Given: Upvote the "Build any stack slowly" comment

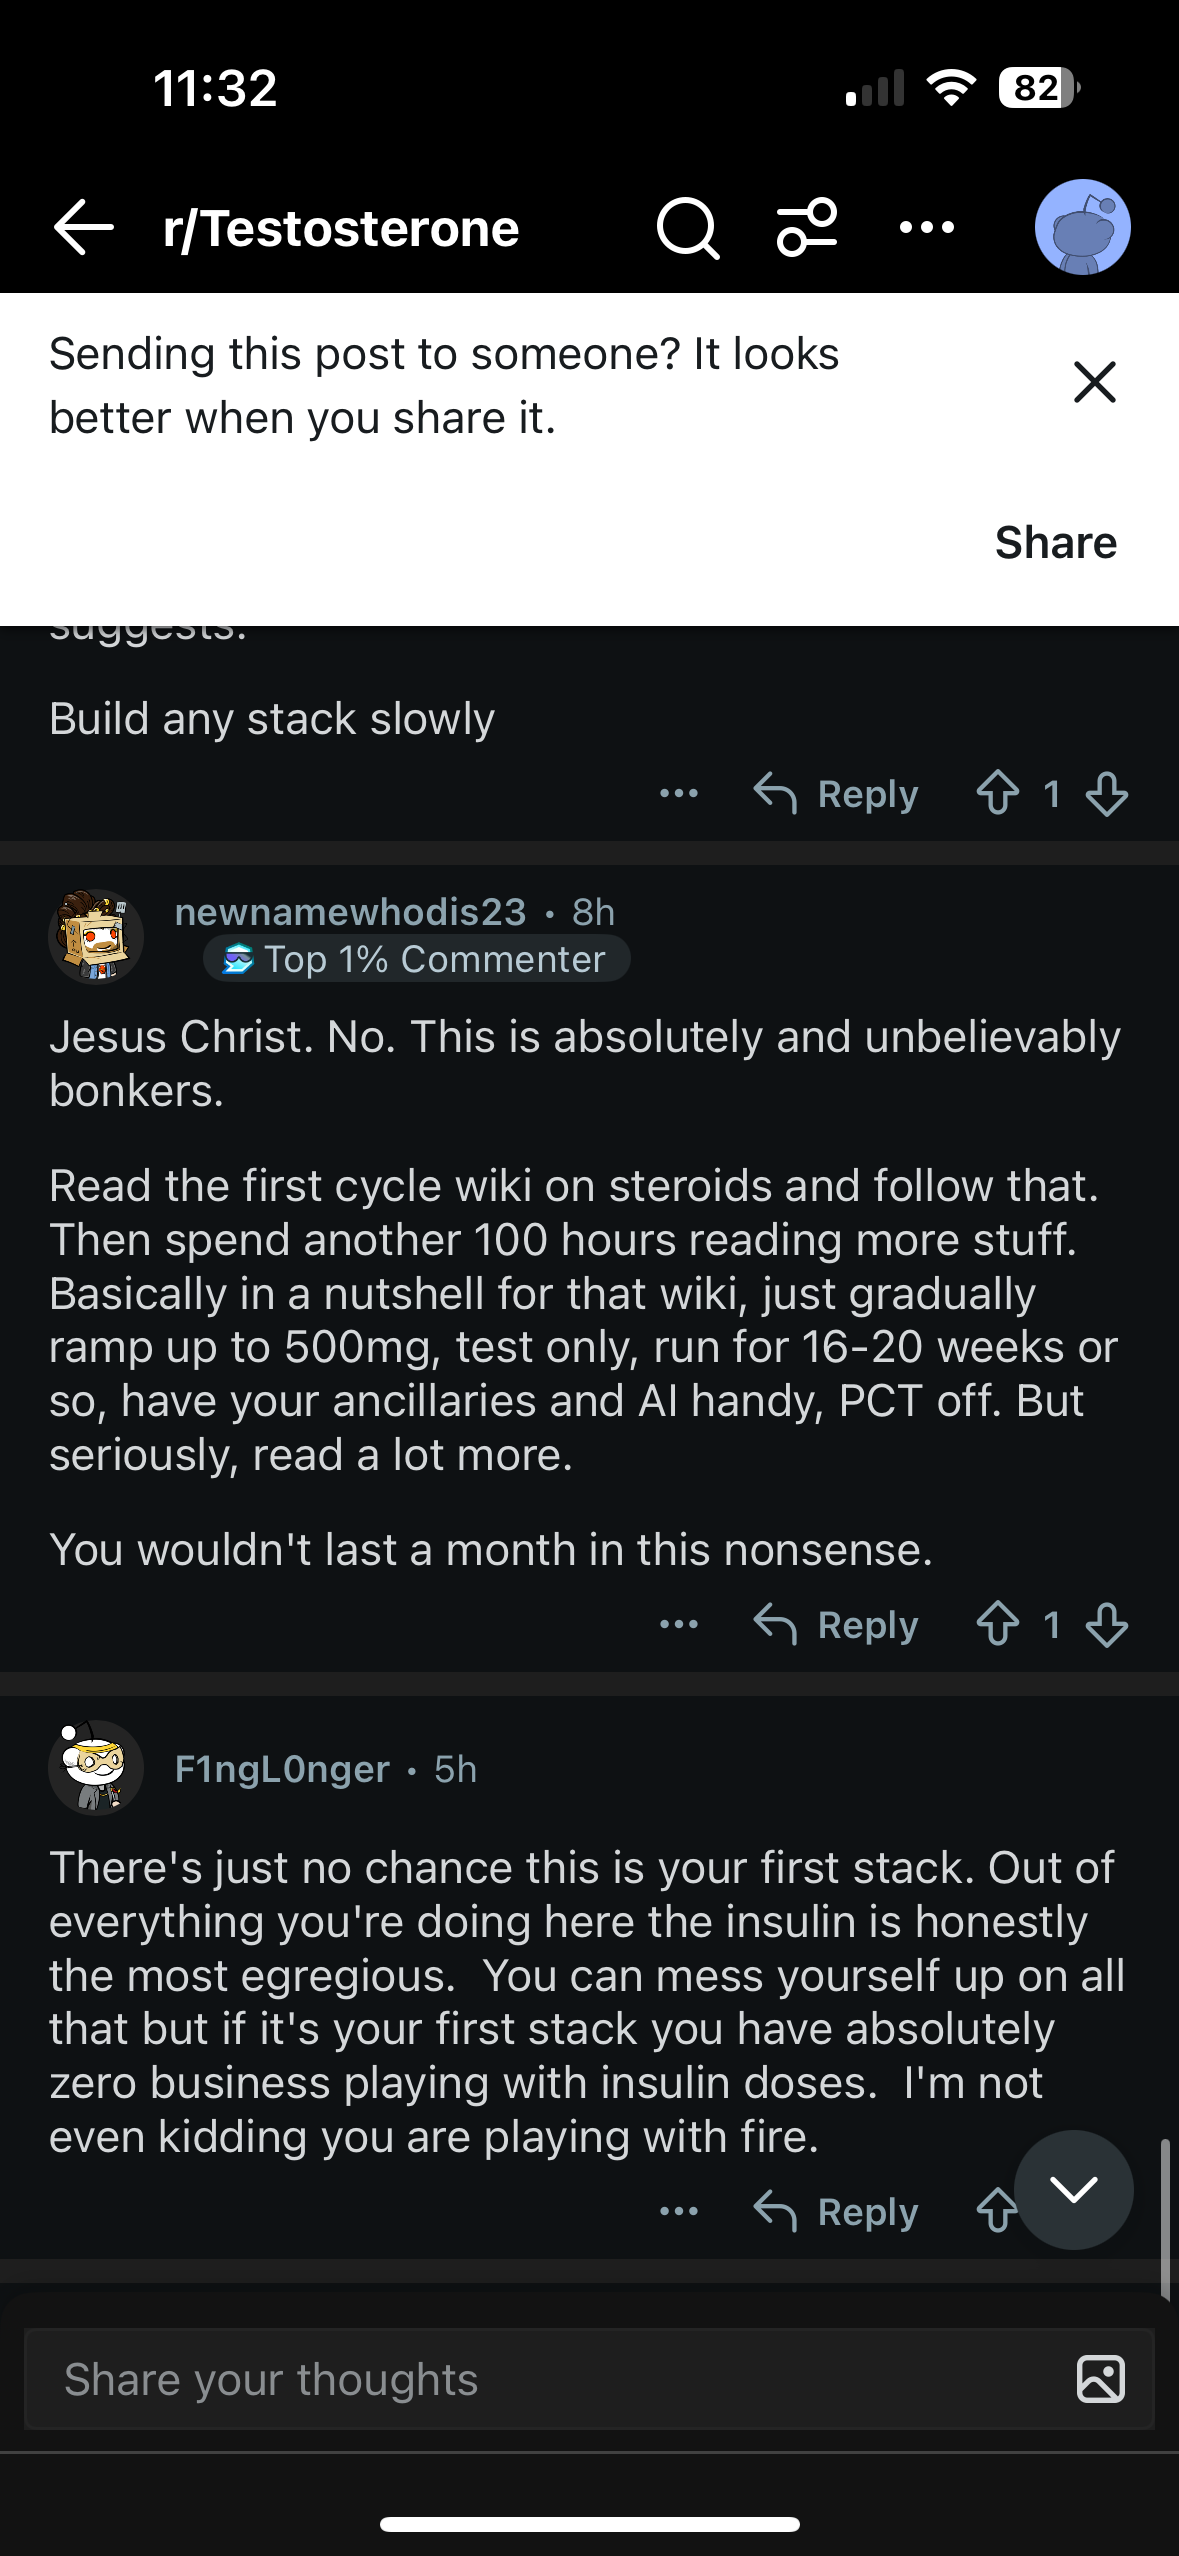Looking at the screenshot, I should click(x=998, y=794).
